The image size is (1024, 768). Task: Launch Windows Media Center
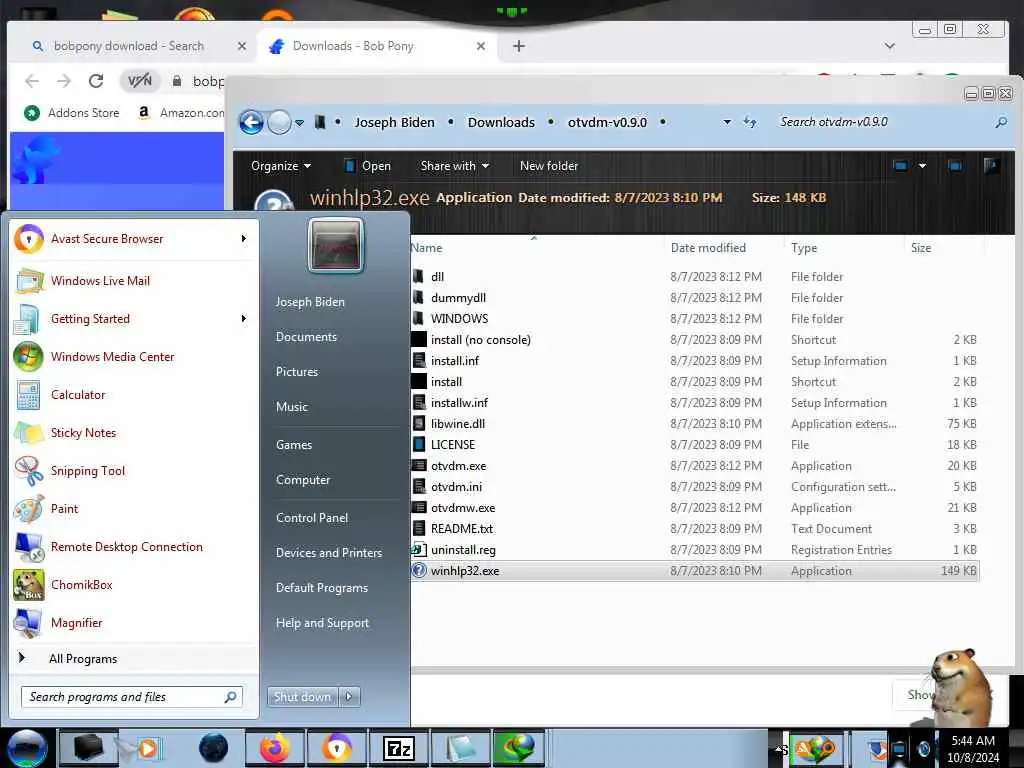click(x=133, y=357)
